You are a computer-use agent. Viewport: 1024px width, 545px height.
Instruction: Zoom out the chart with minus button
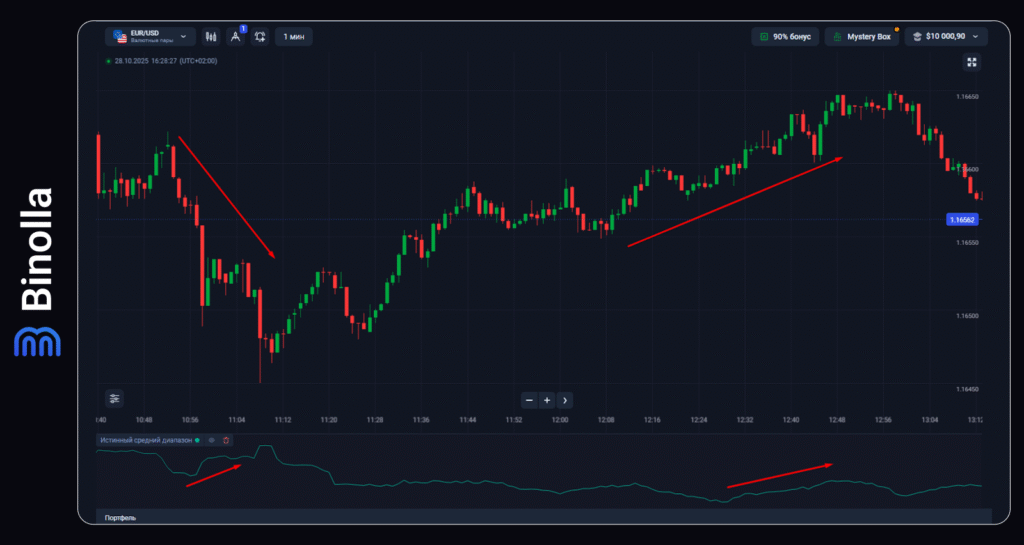pos(530,400)
